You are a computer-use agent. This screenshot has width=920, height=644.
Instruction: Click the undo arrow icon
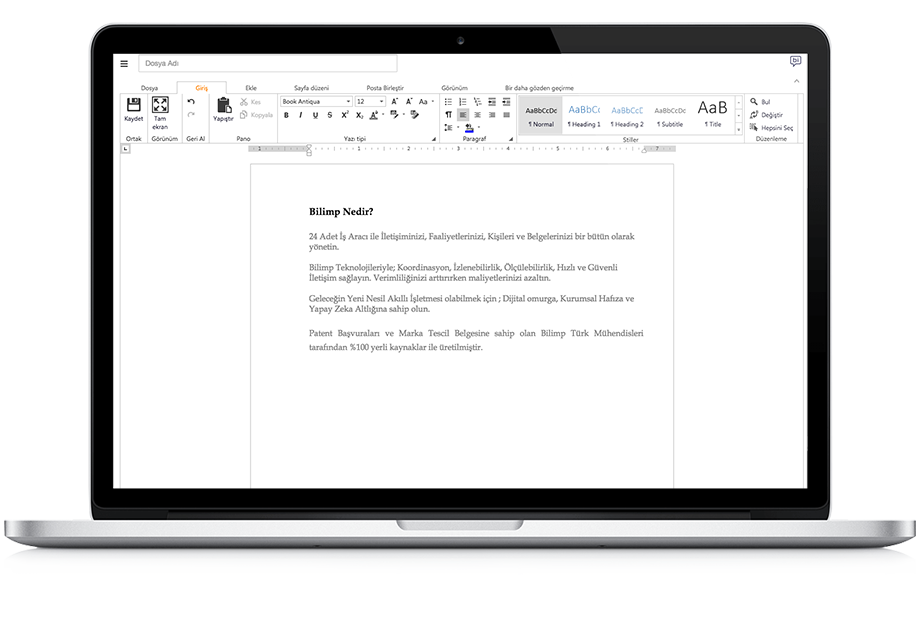[x=191, y=102]
